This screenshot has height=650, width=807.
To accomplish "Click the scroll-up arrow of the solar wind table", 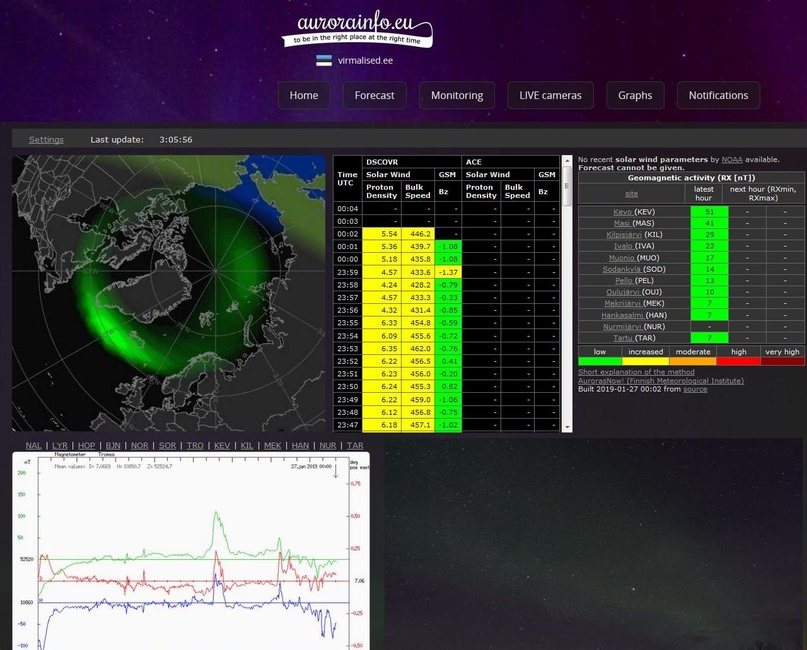I will point(567,161).
